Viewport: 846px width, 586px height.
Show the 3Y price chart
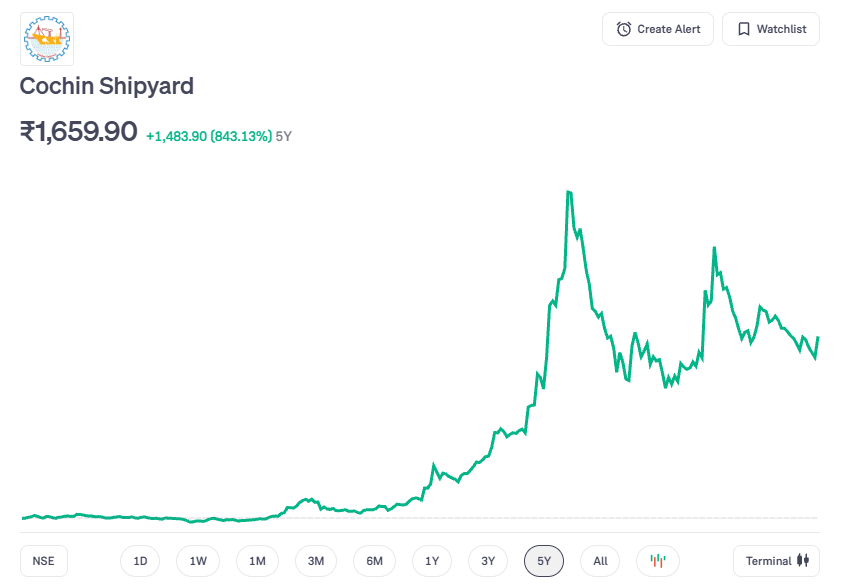[x=488, y=561]
